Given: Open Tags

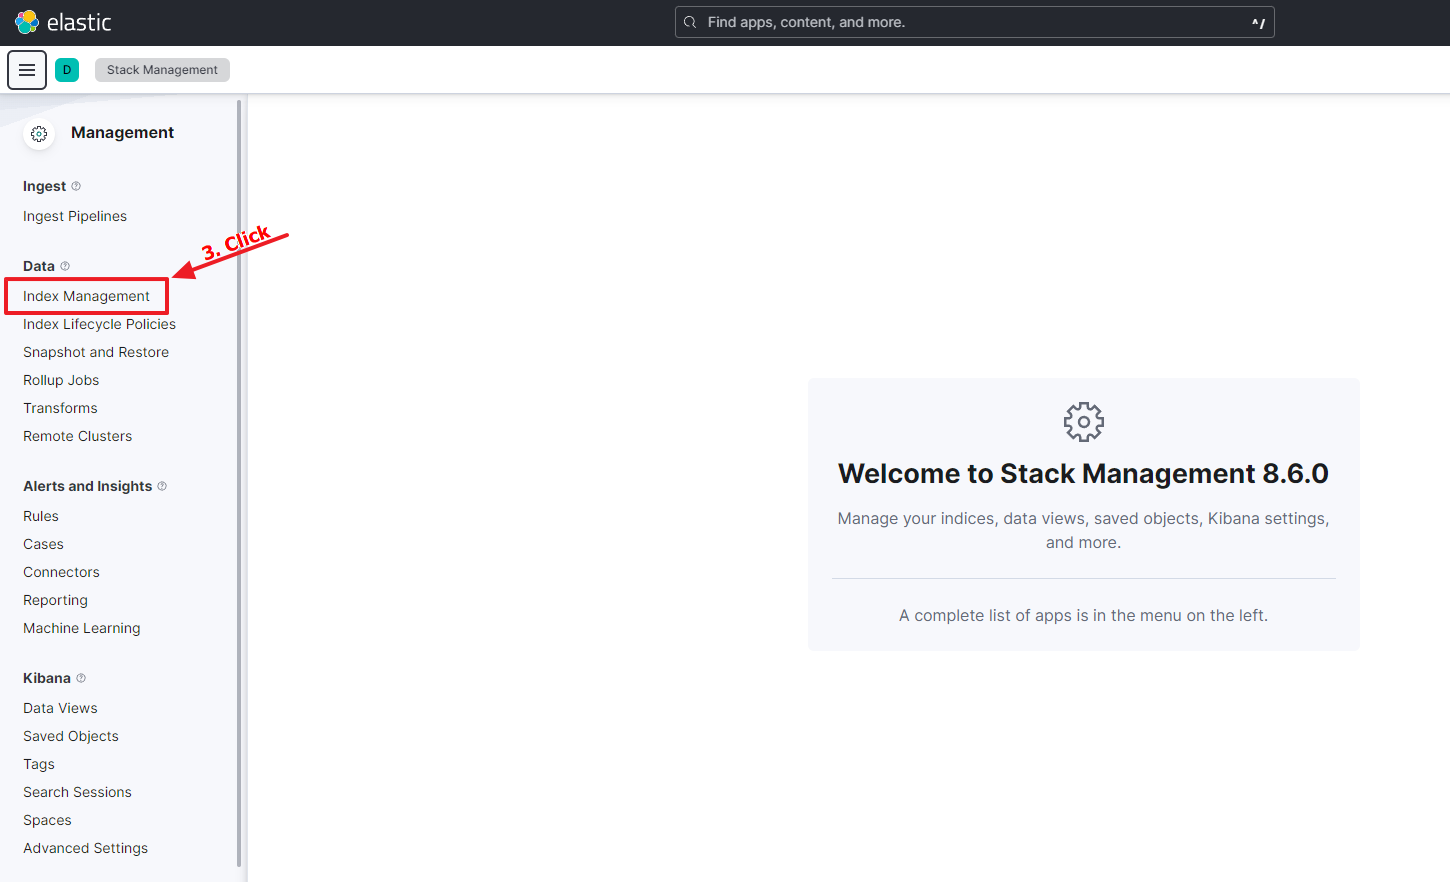Looking at the screenshot, I should coord(39,764).
